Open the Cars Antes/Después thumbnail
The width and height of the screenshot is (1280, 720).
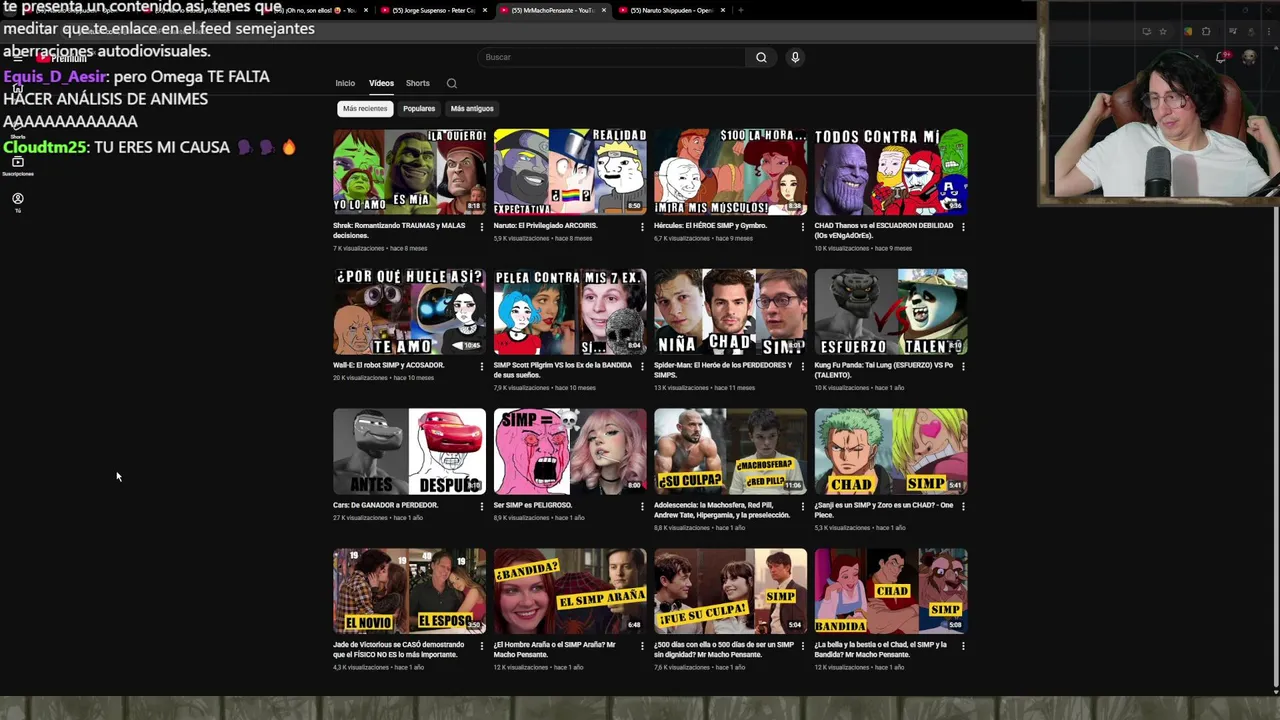pos(410,451)
